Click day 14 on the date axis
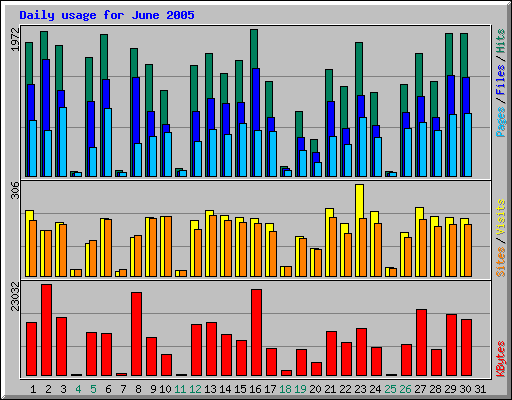This screenshot has width=512, height=400. [225, 389]
